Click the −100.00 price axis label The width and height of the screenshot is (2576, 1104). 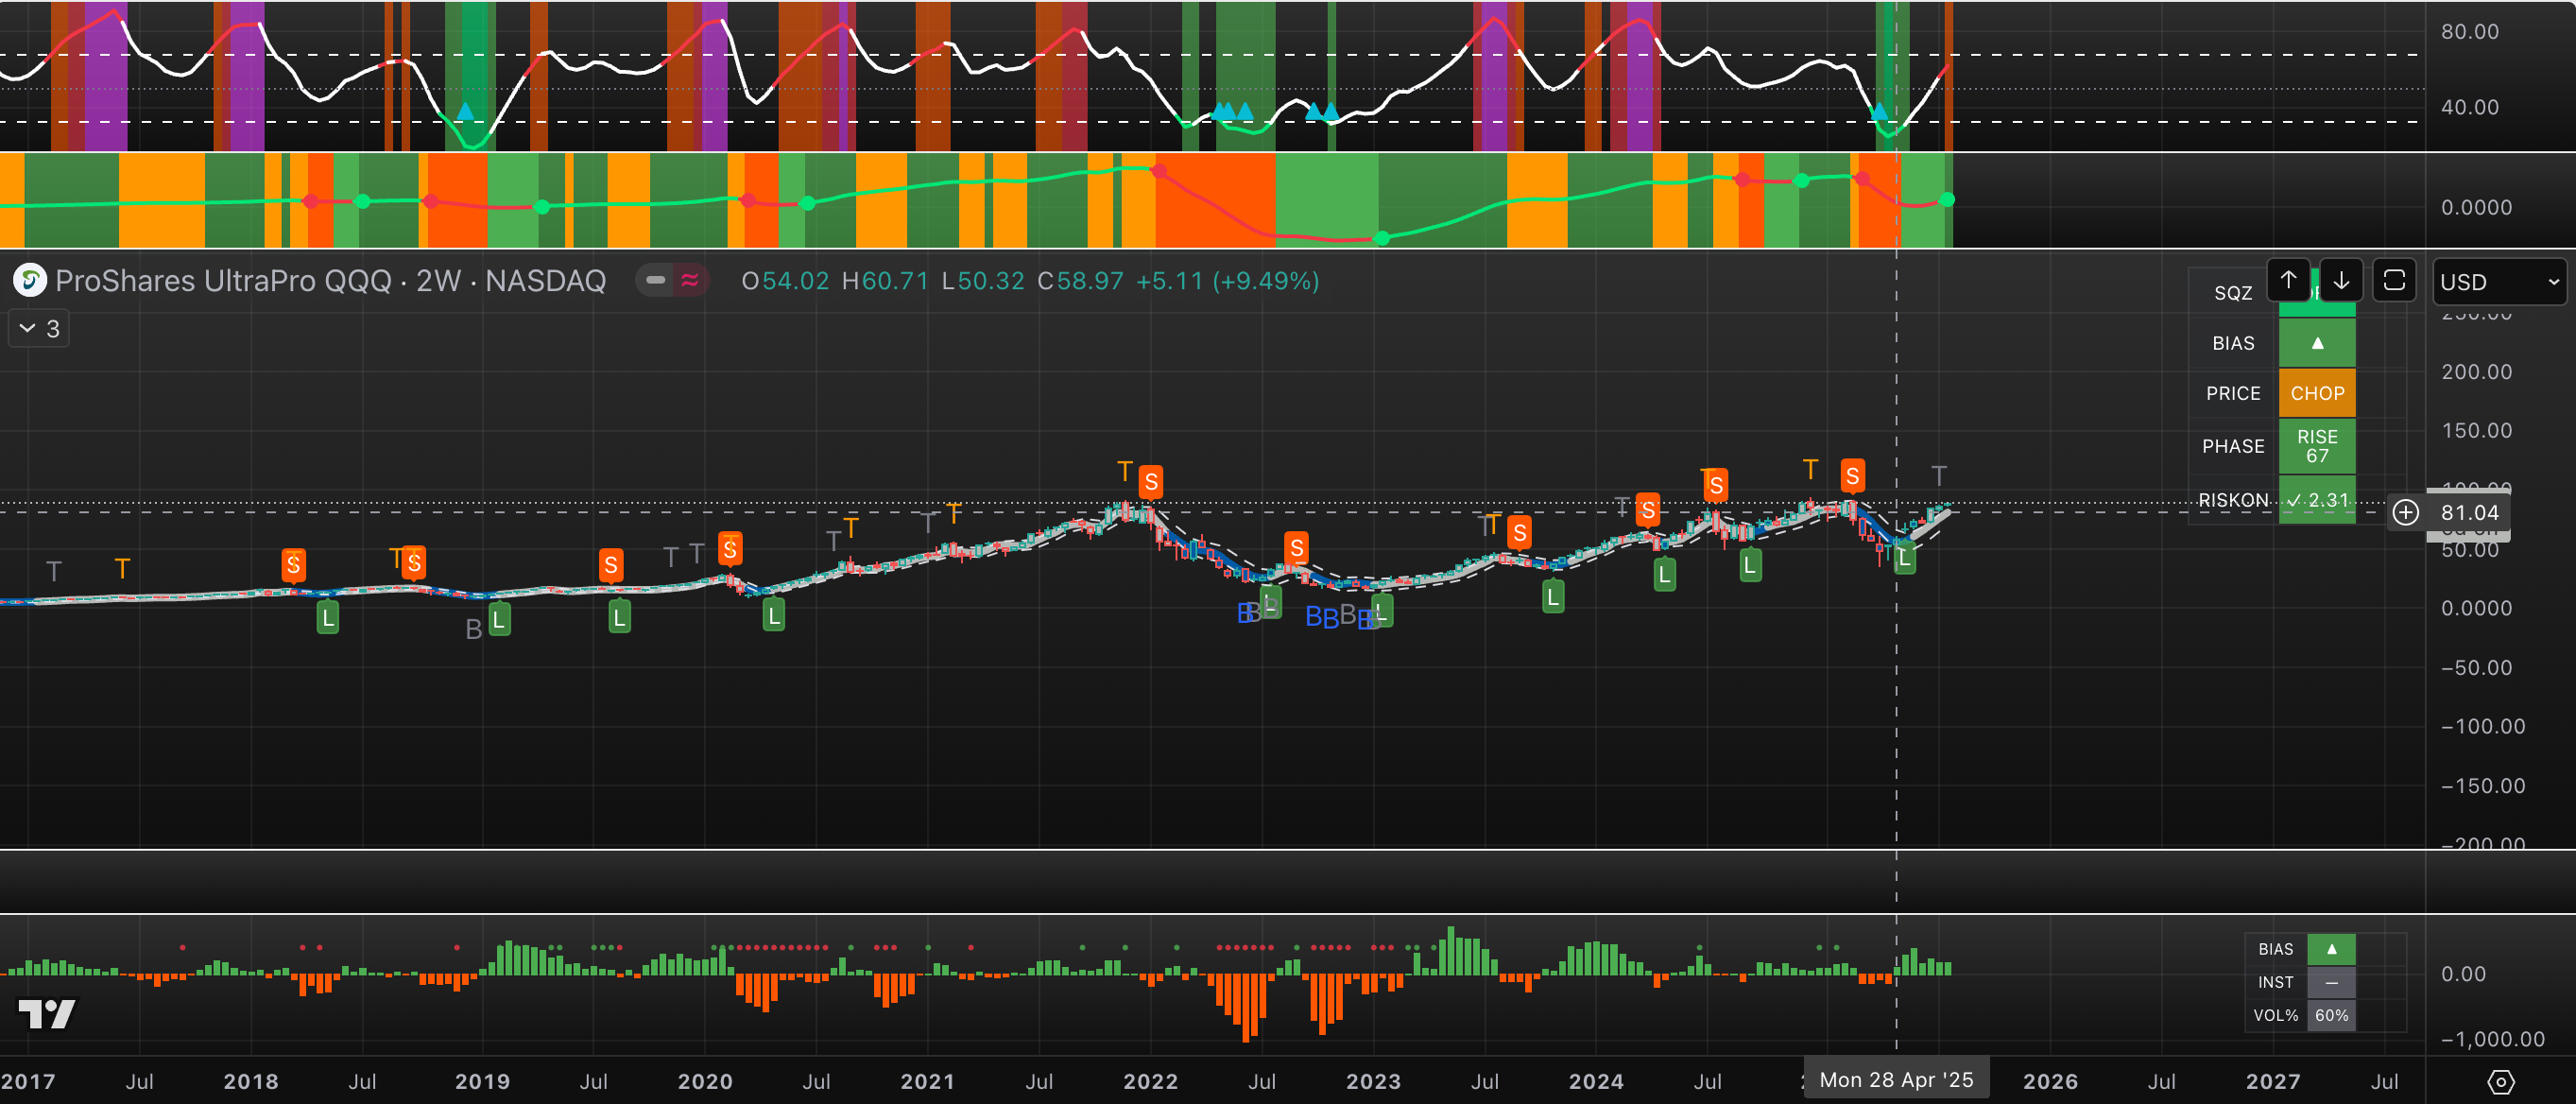(x=2483, y=727)
